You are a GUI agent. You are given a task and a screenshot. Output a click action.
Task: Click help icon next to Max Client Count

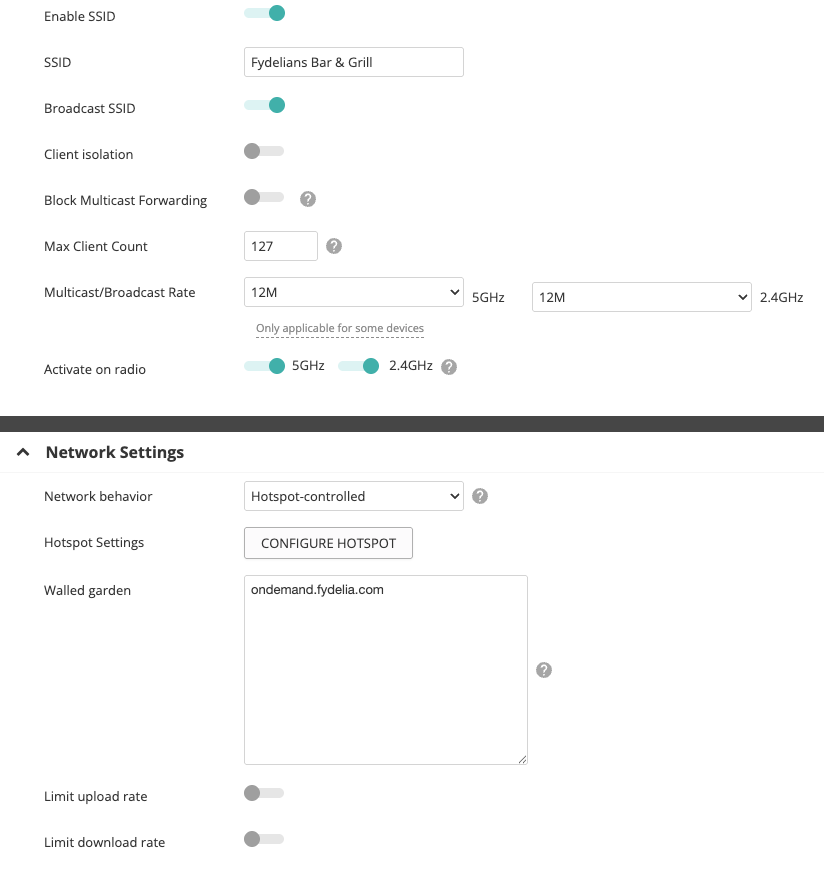click(334, 246)
